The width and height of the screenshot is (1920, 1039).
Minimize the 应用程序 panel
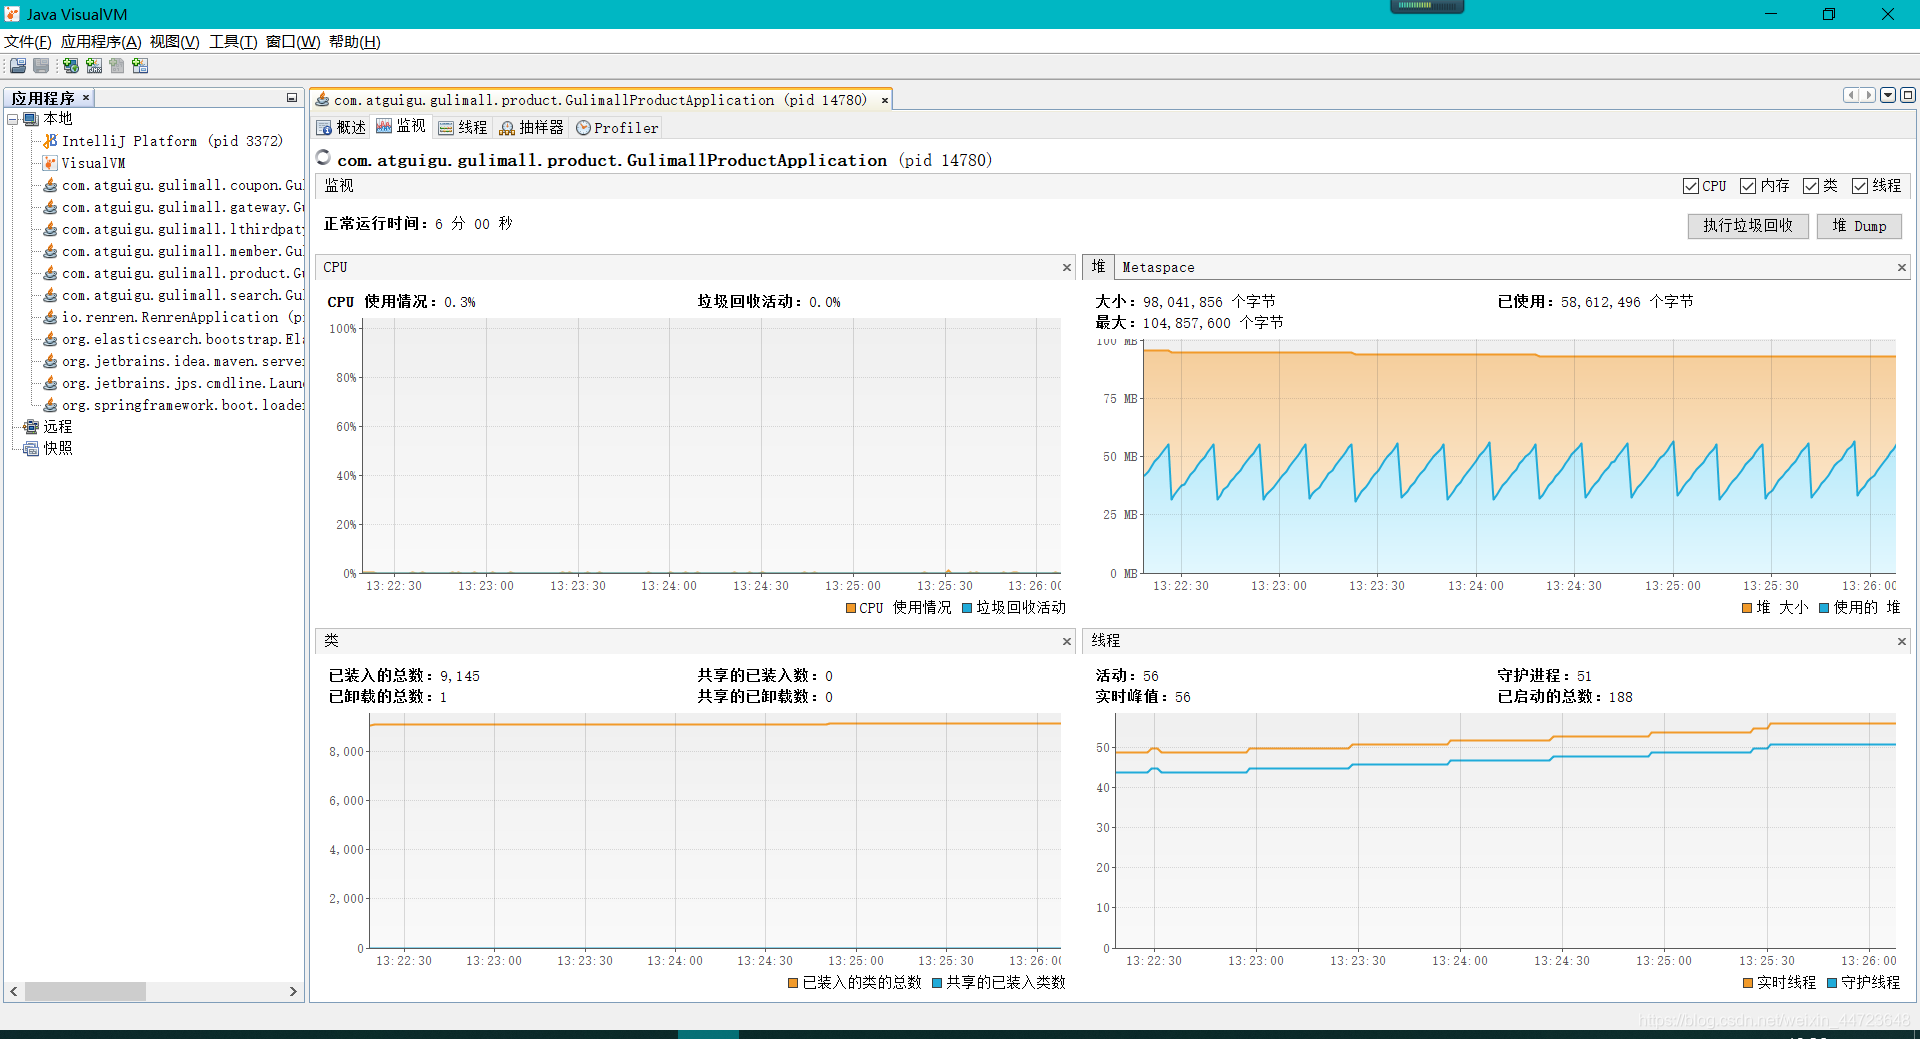pyautogui.click(x=292, y=98)
